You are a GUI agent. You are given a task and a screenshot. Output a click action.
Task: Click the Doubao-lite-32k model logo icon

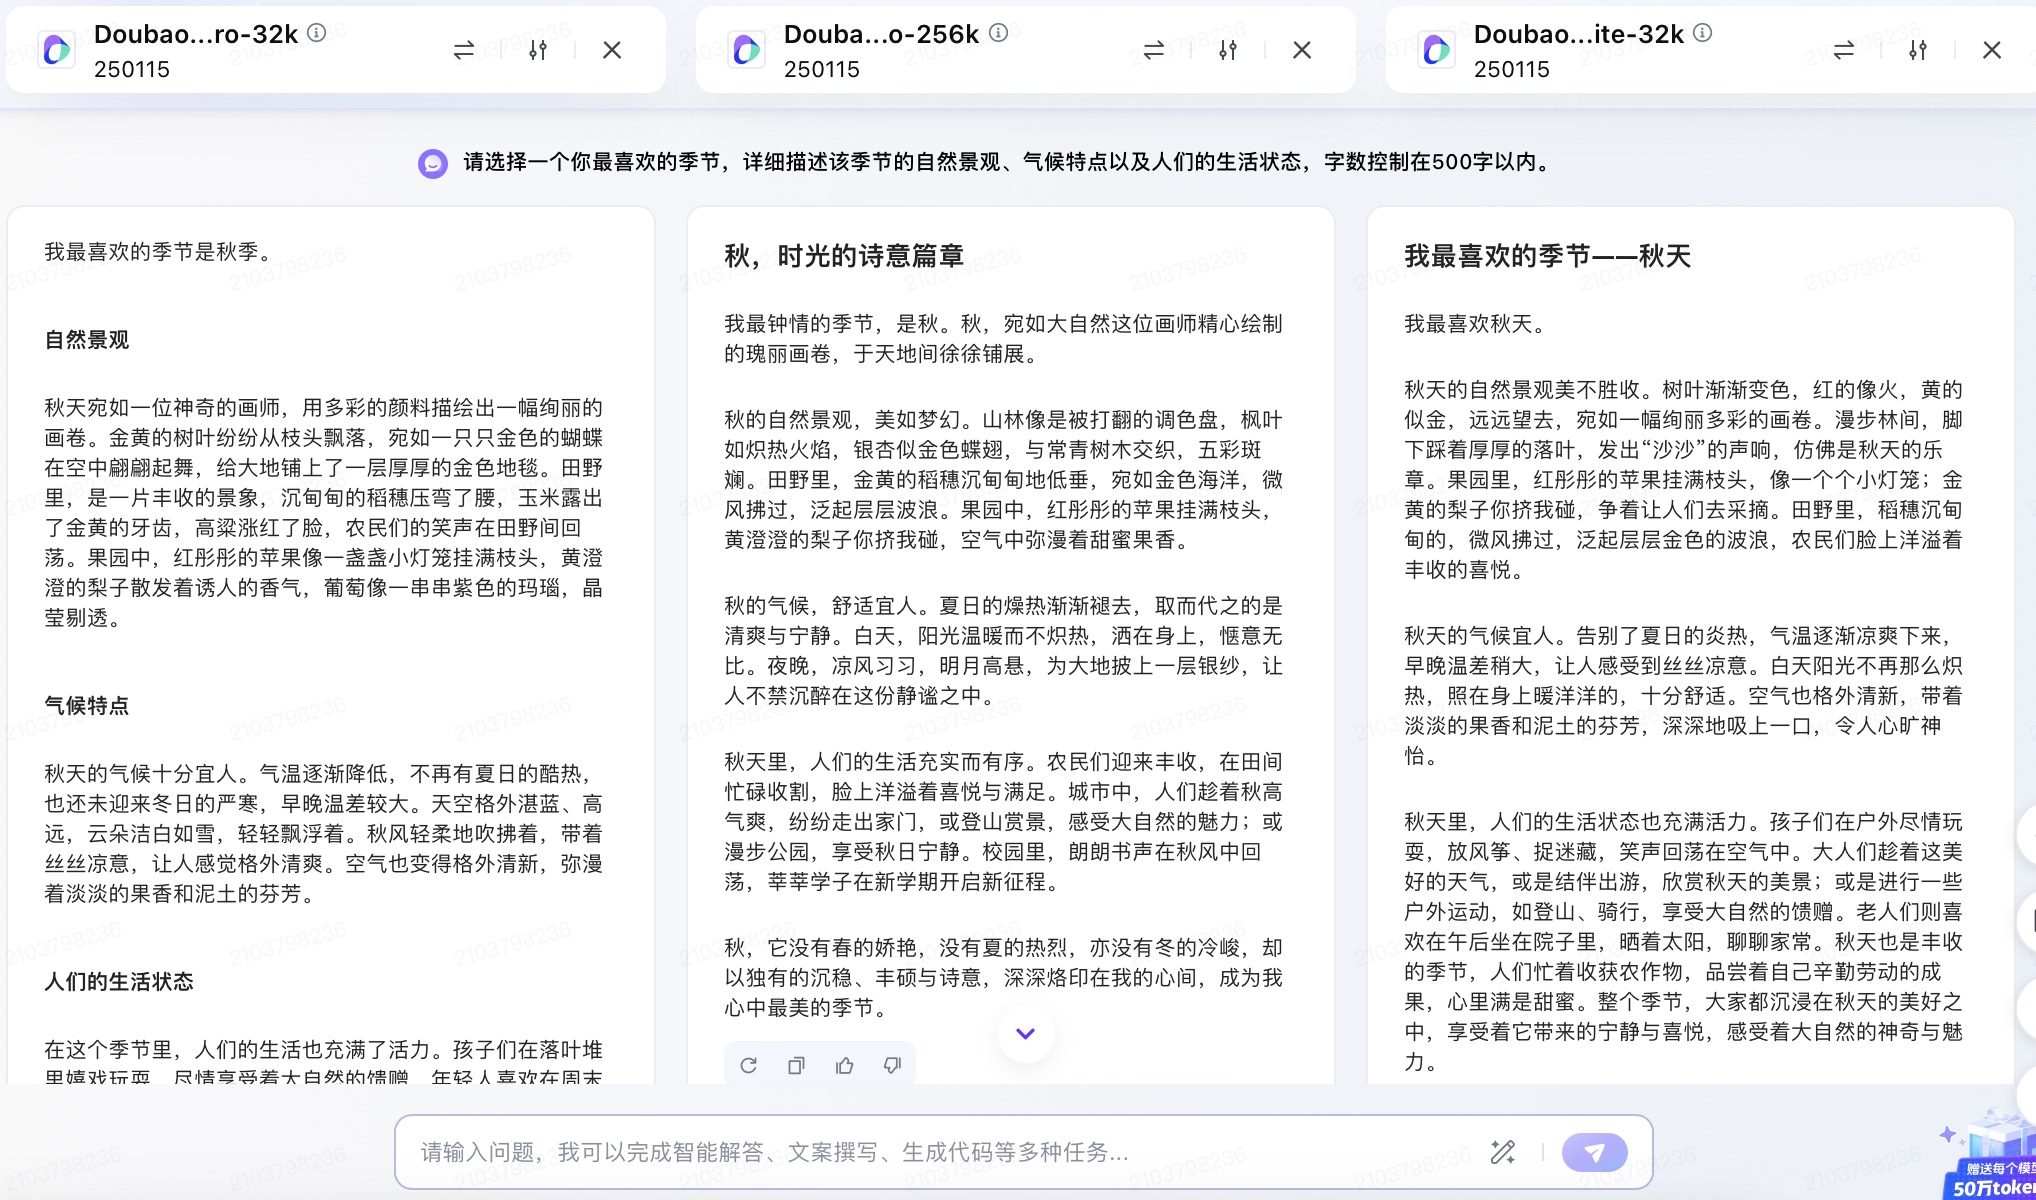pyautogui.click(x=1437, y=50)
